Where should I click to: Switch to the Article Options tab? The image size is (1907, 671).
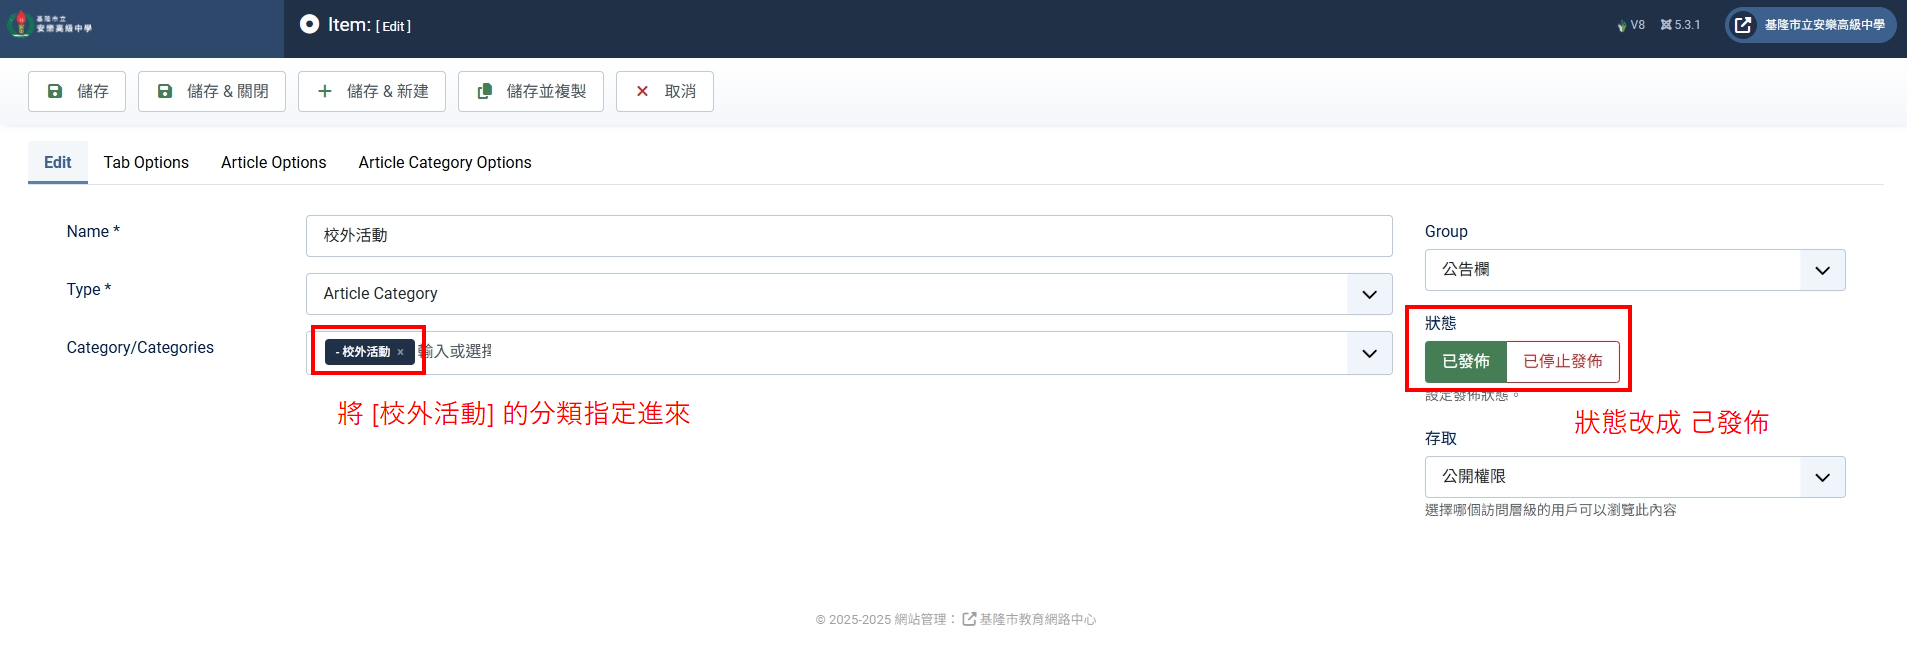pos(273,162)
